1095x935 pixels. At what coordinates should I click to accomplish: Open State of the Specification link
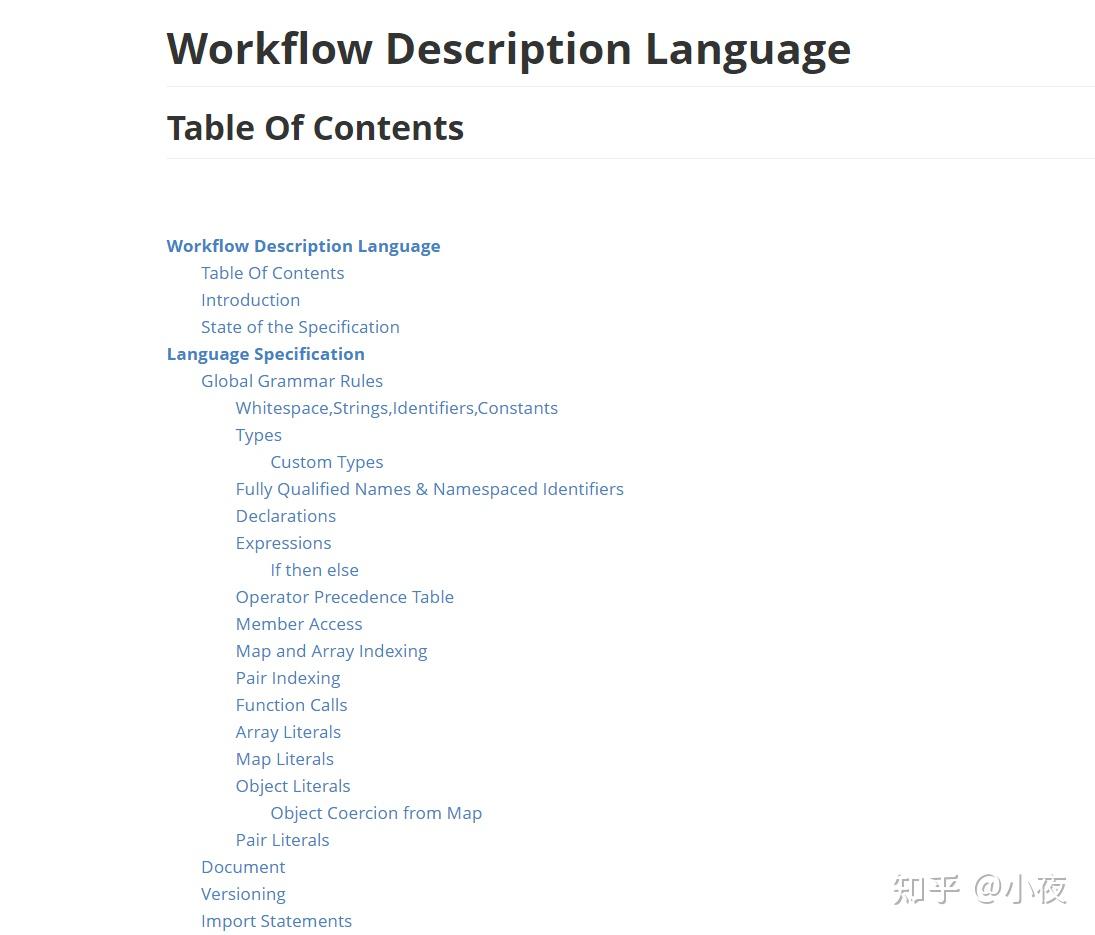(x=300, y=327)
